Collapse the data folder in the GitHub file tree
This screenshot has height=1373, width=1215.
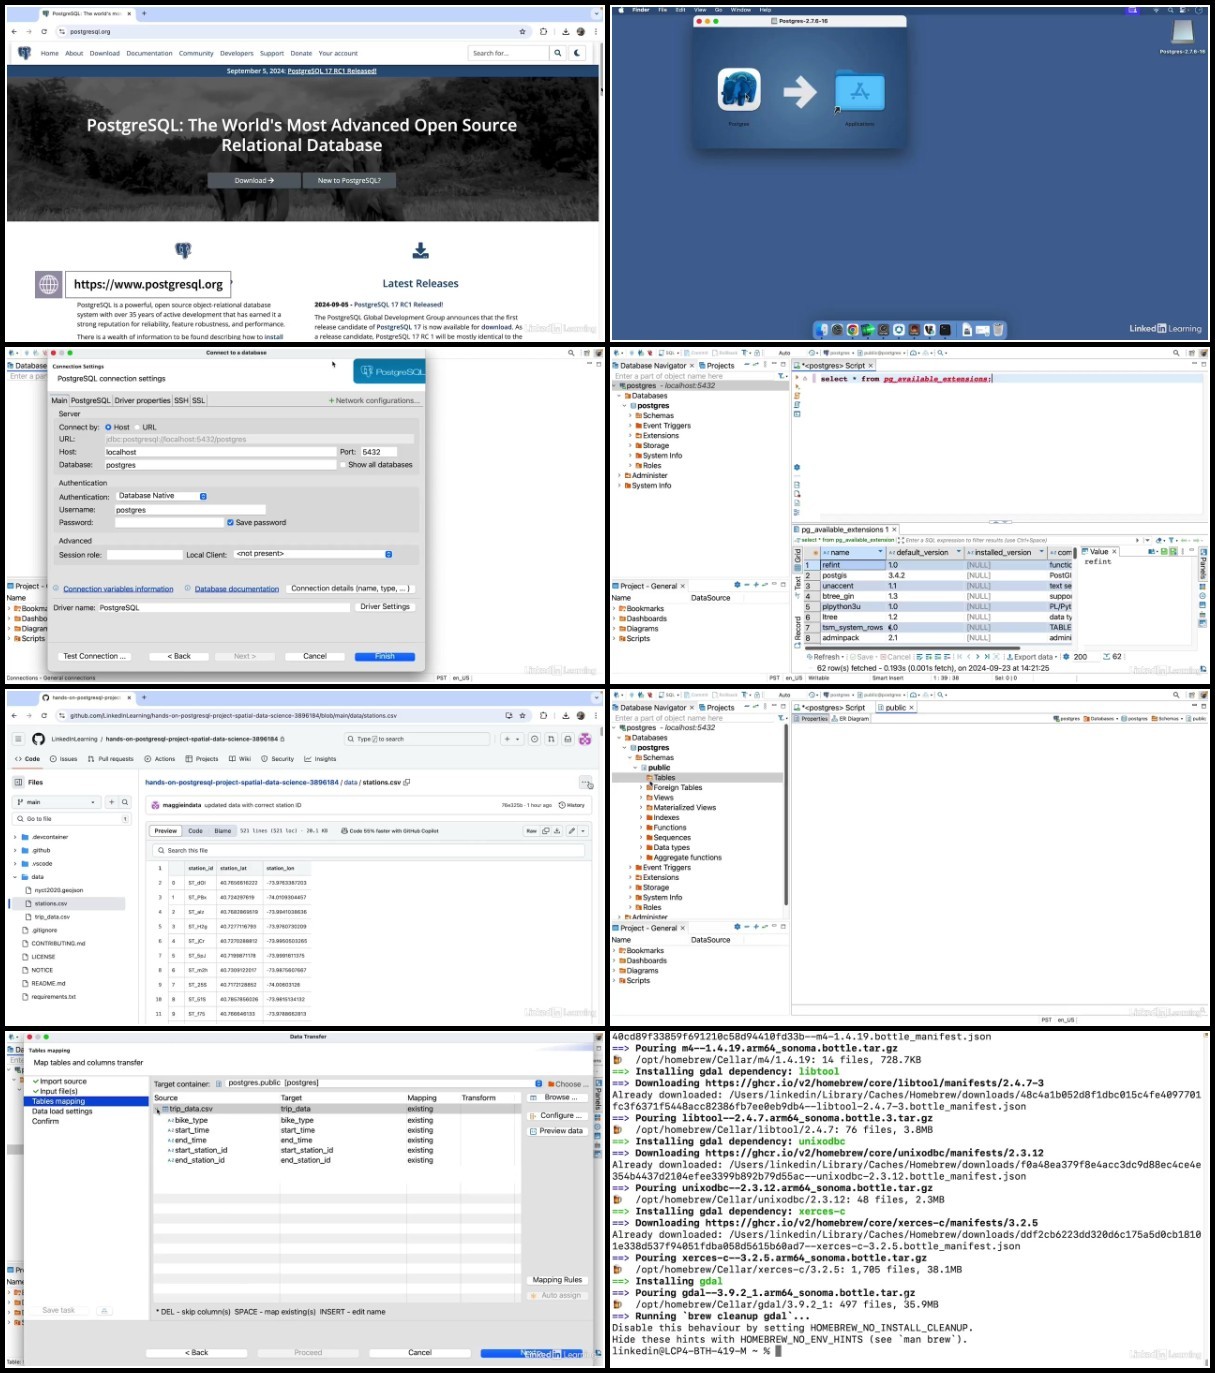(16, 877)
